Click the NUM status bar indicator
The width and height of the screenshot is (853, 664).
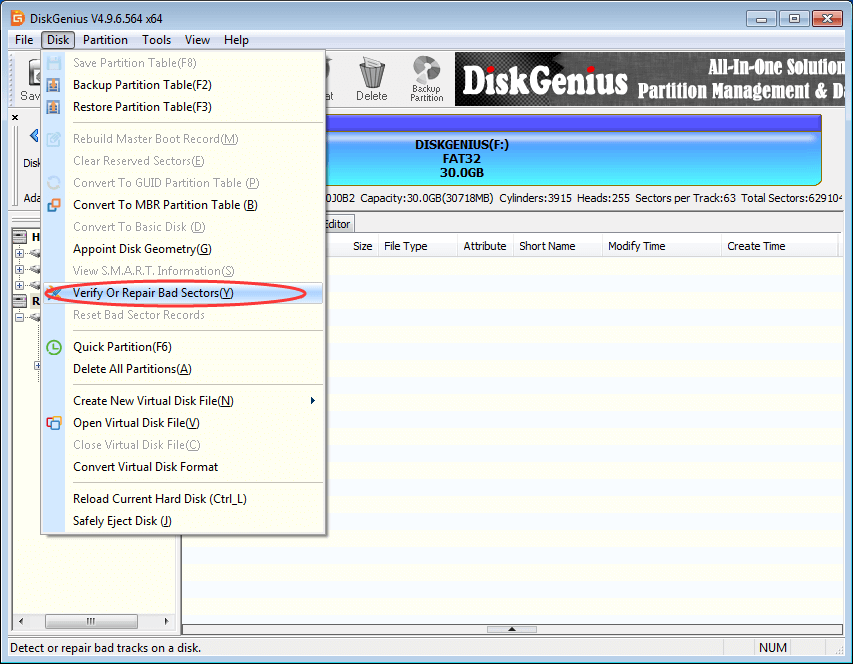click(772, 648)
